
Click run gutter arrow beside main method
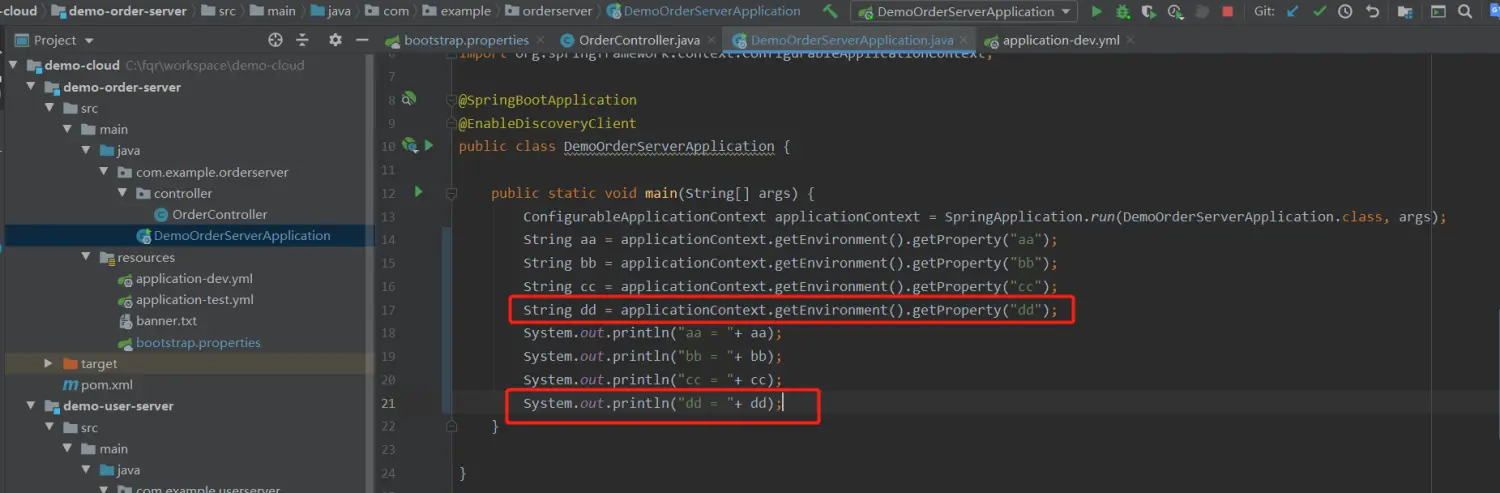419,192
